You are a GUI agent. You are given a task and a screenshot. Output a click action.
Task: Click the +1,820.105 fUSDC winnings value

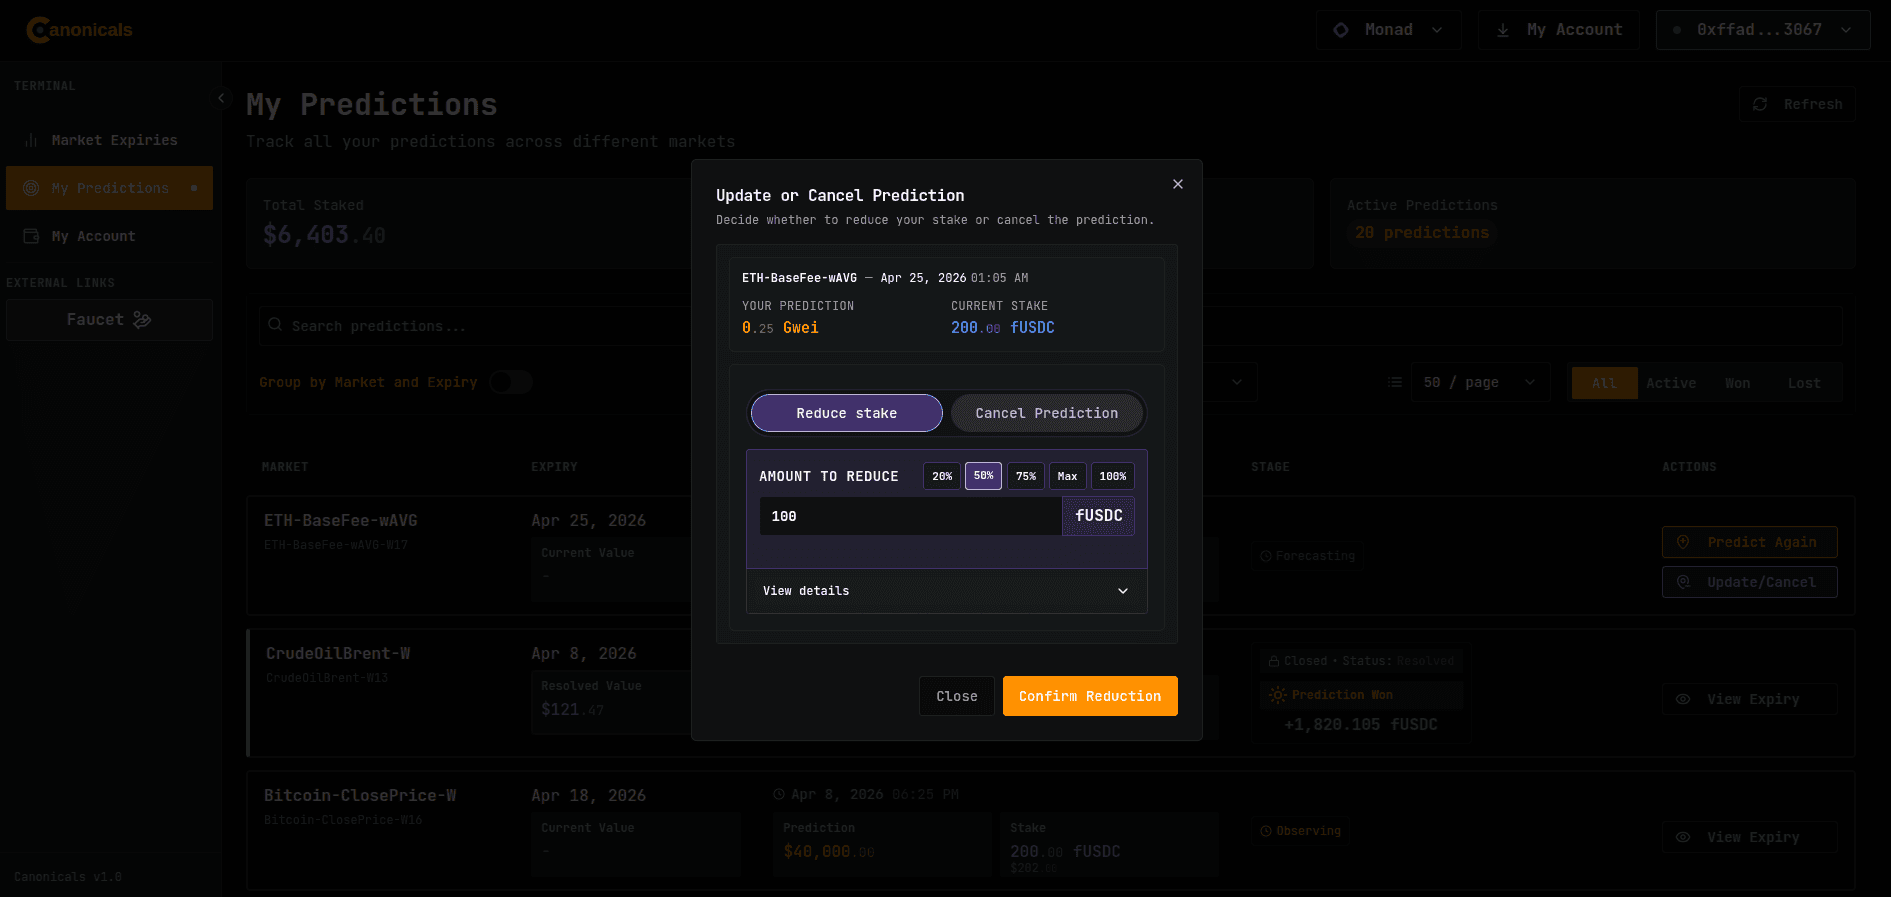[x=1361, y=724]
